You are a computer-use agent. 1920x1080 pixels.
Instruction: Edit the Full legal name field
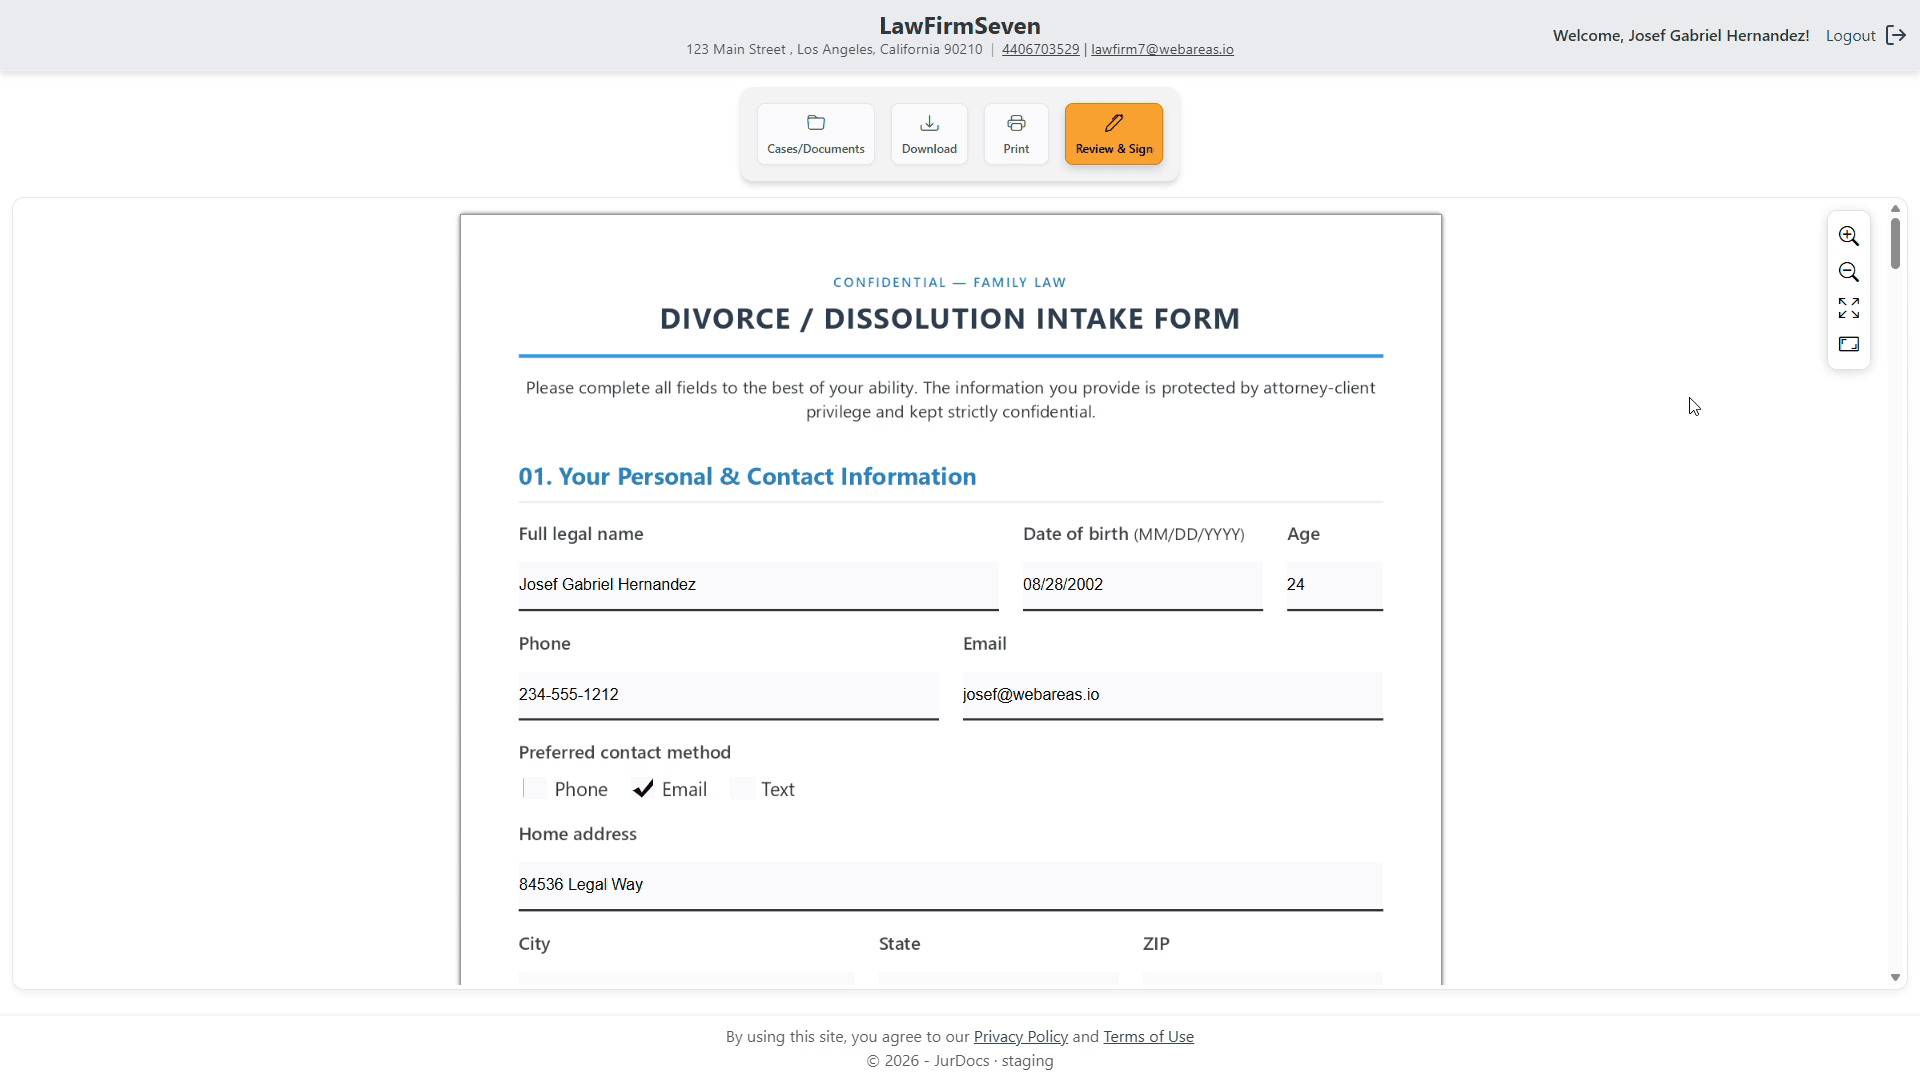(758, 585)
